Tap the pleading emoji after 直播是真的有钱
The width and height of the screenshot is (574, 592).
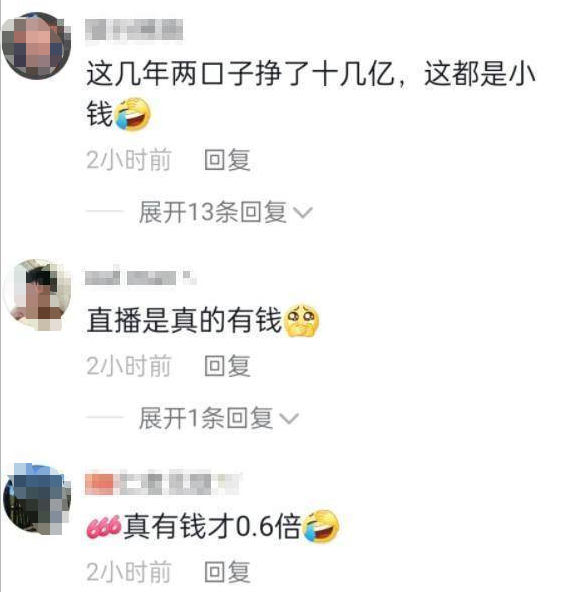point(301,321)
